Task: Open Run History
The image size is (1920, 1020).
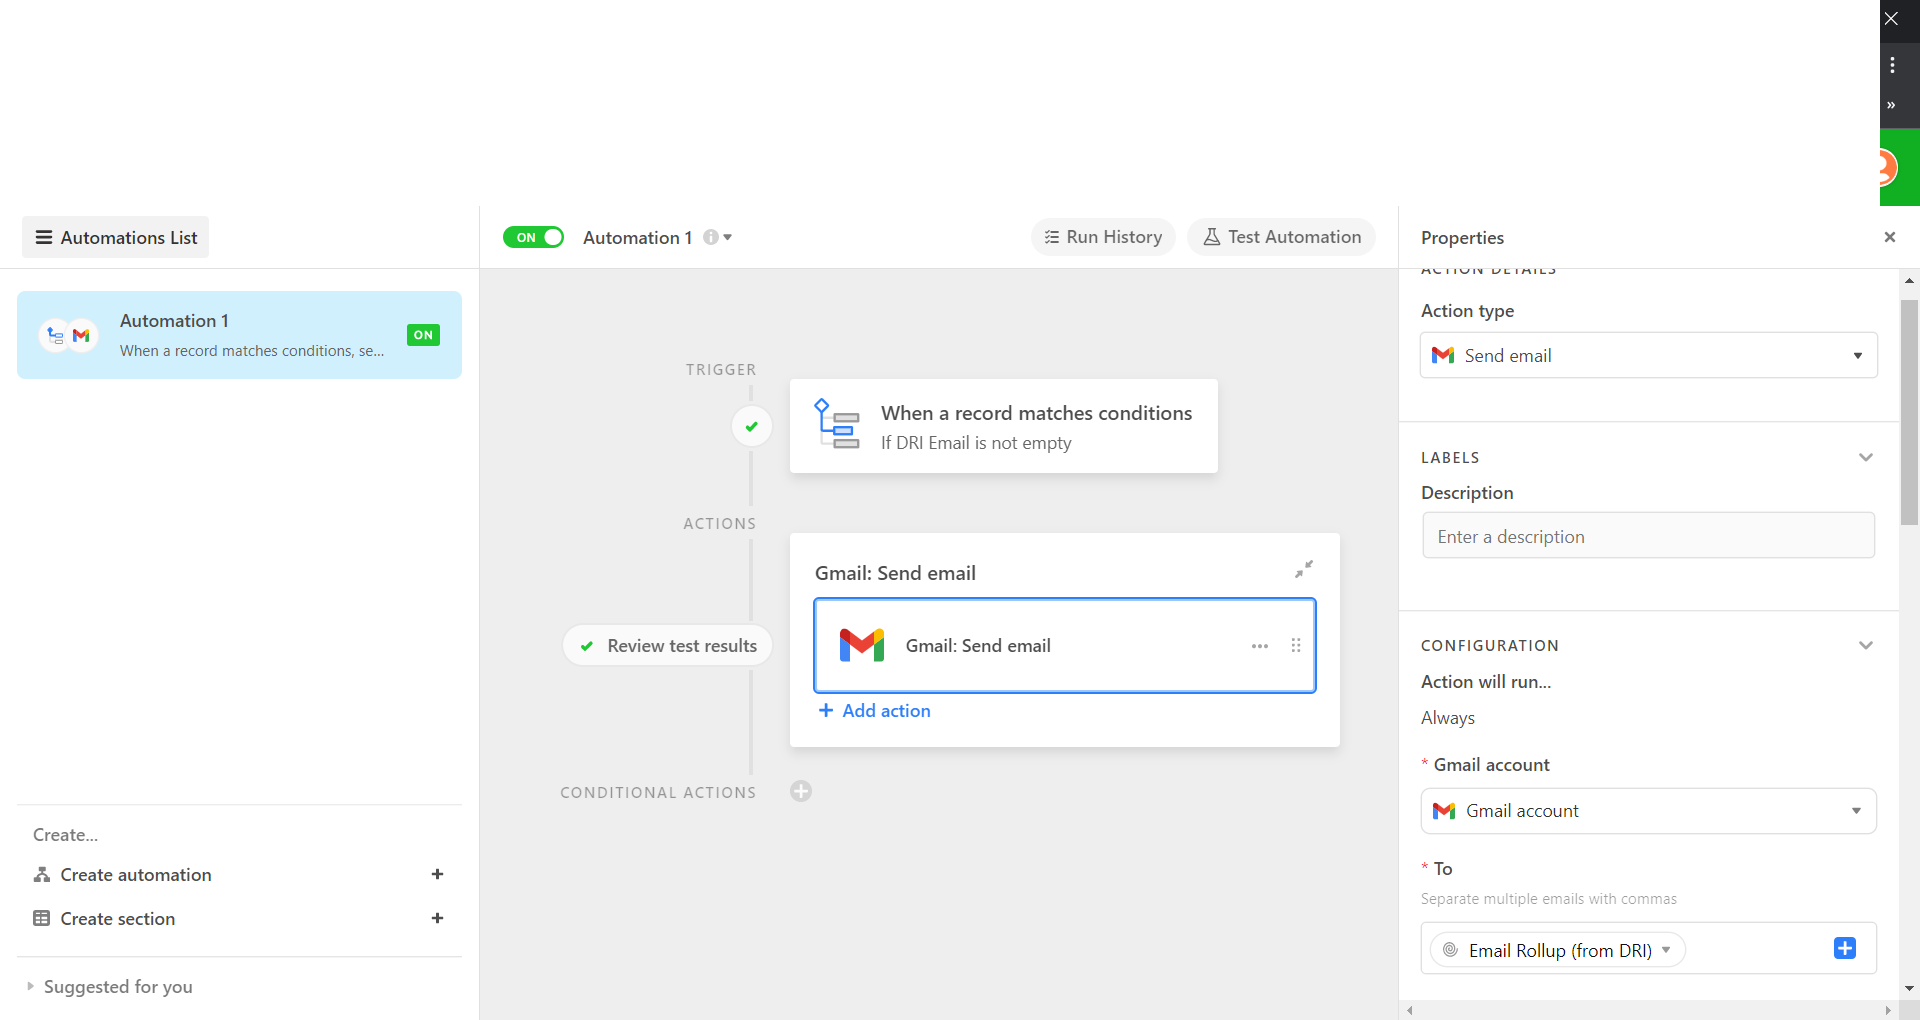Action: (x=1103, y=237)
